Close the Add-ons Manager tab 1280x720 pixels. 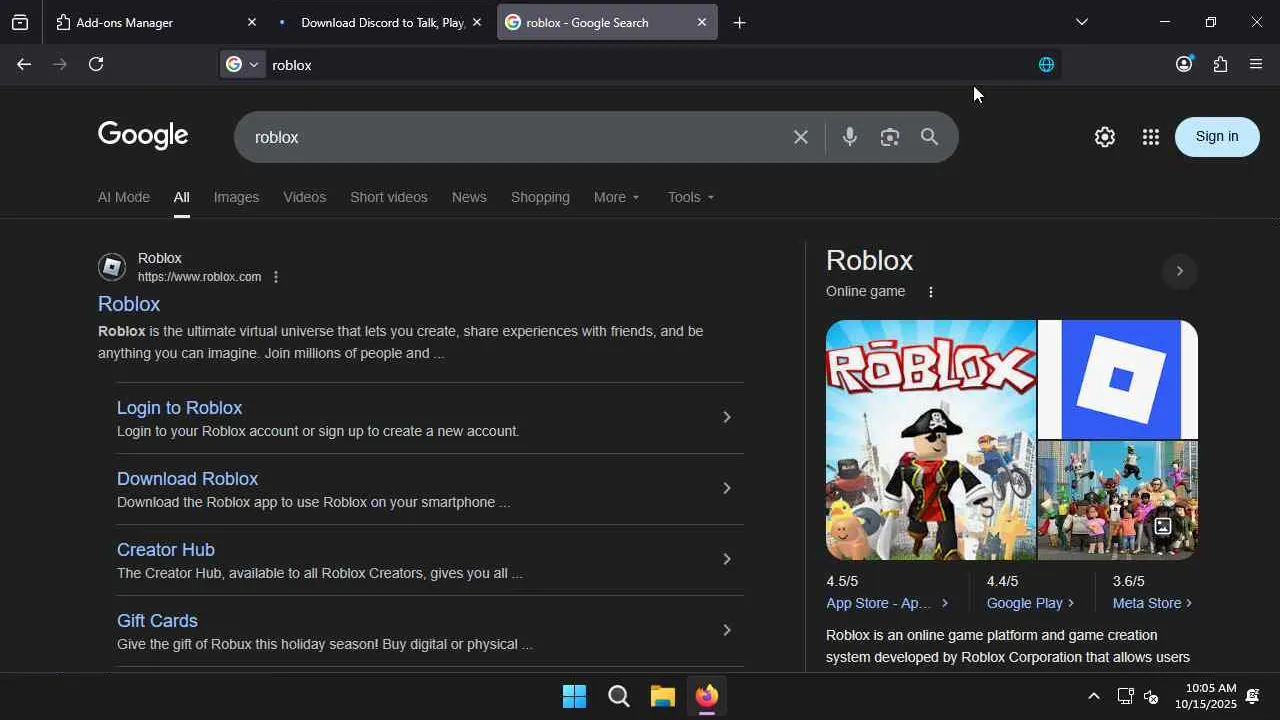click(252, 22)
